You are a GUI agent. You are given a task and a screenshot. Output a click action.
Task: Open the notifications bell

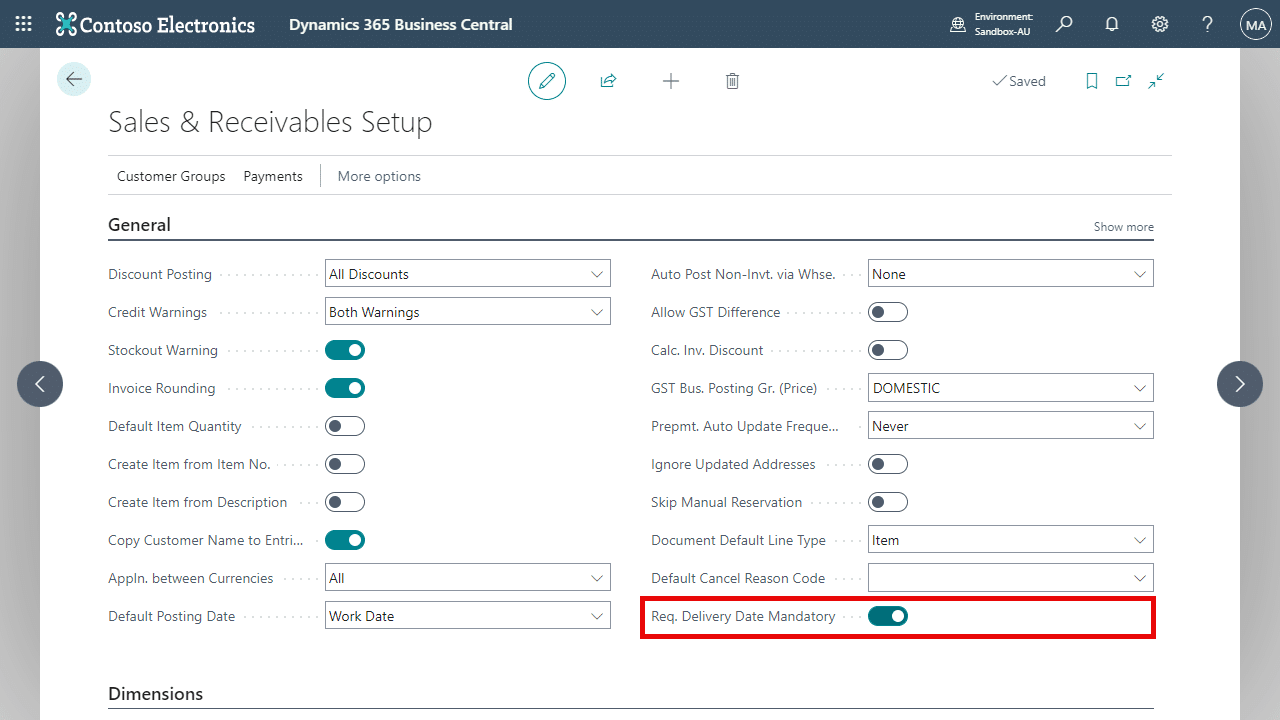tap(1112, 24)
